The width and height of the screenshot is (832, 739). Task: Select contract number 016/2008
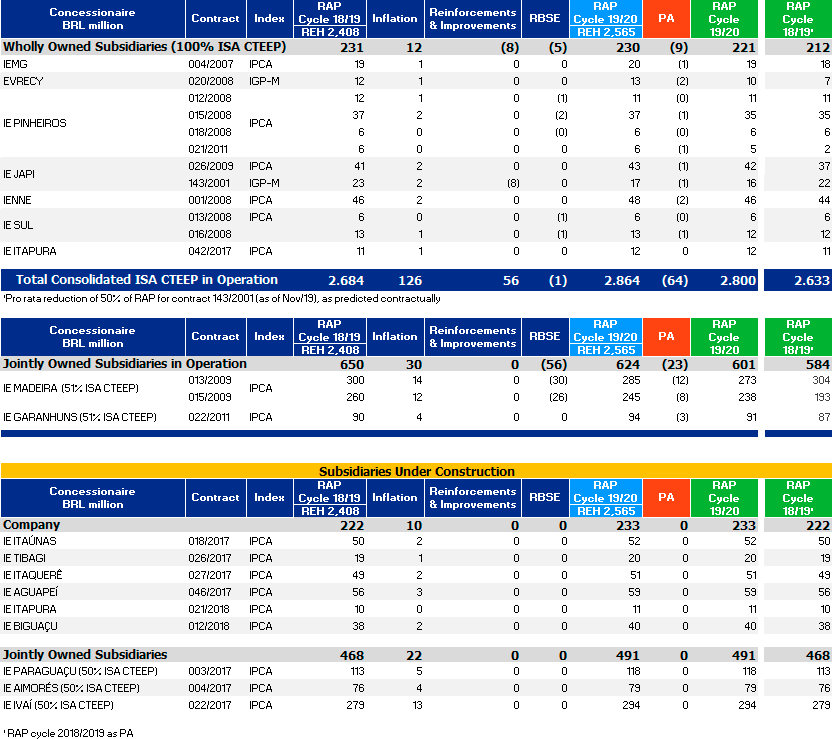pyautogui.click(x=211, y=234)
